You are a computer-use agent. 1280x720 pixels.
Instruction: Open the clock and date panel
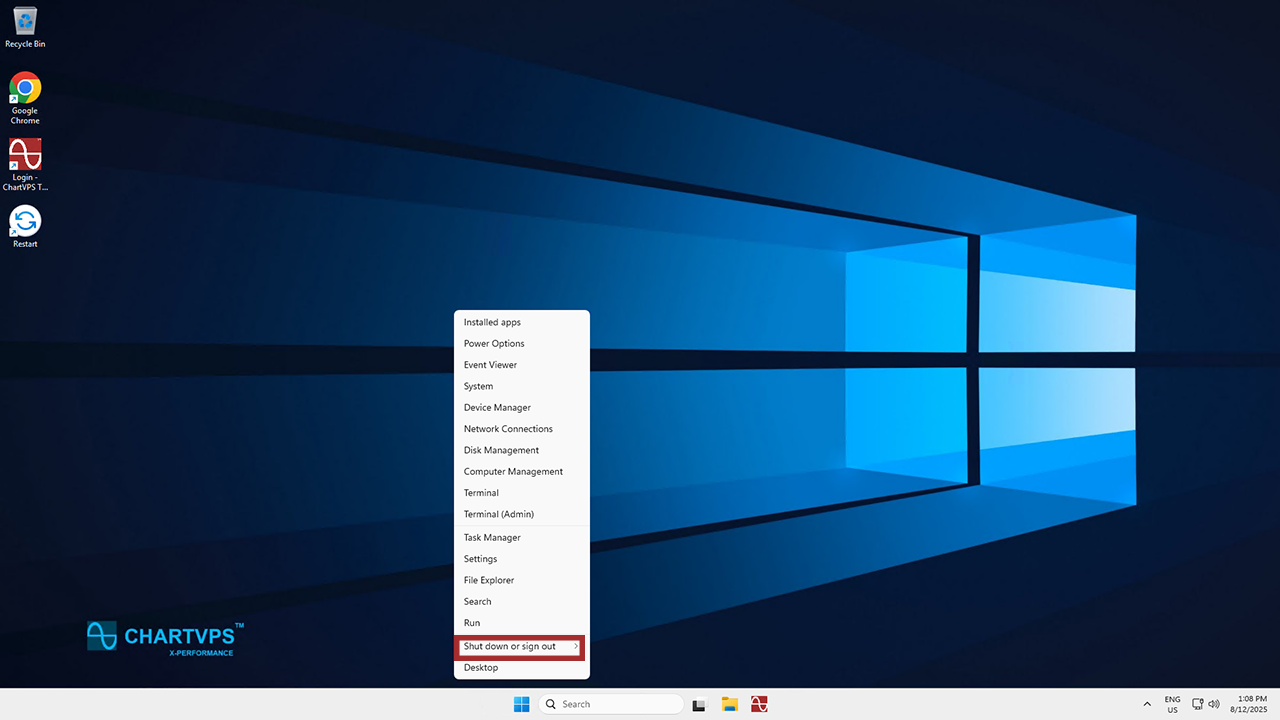1252,704
